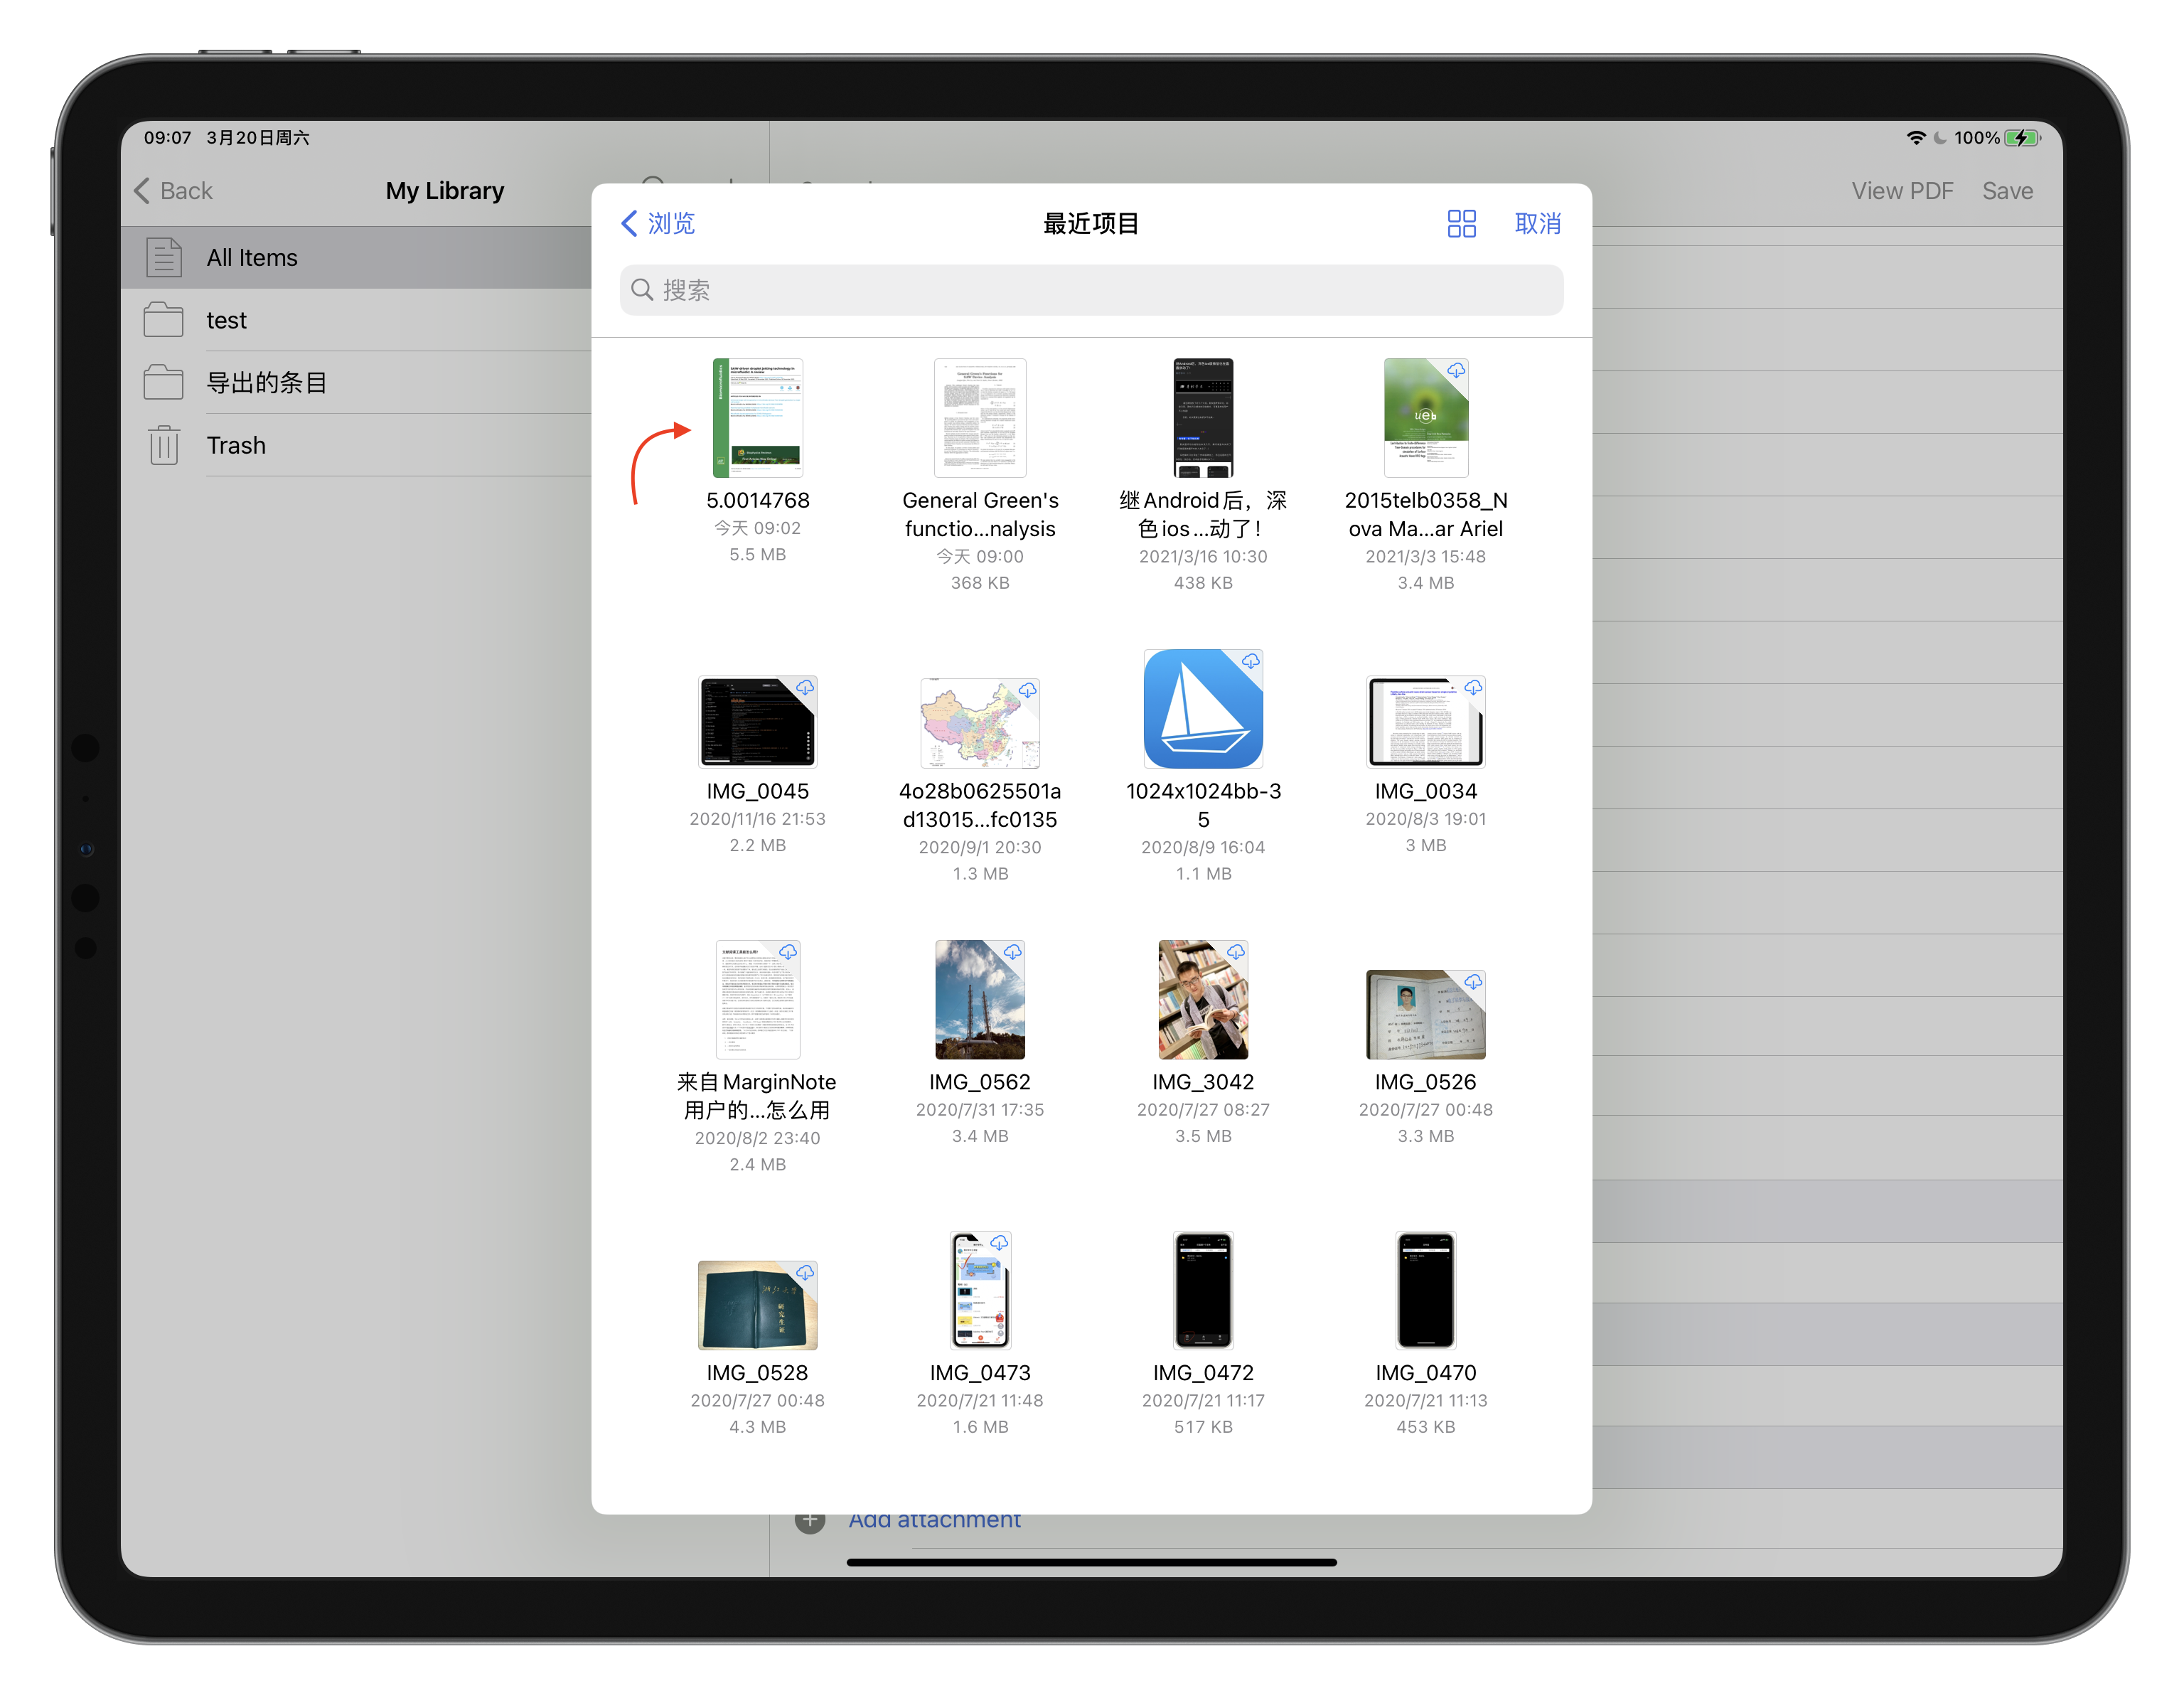Tap iCloud download badge on IMG_3042
Viewport: 2184px width, 1698px height.
(x=1236, y=952)
